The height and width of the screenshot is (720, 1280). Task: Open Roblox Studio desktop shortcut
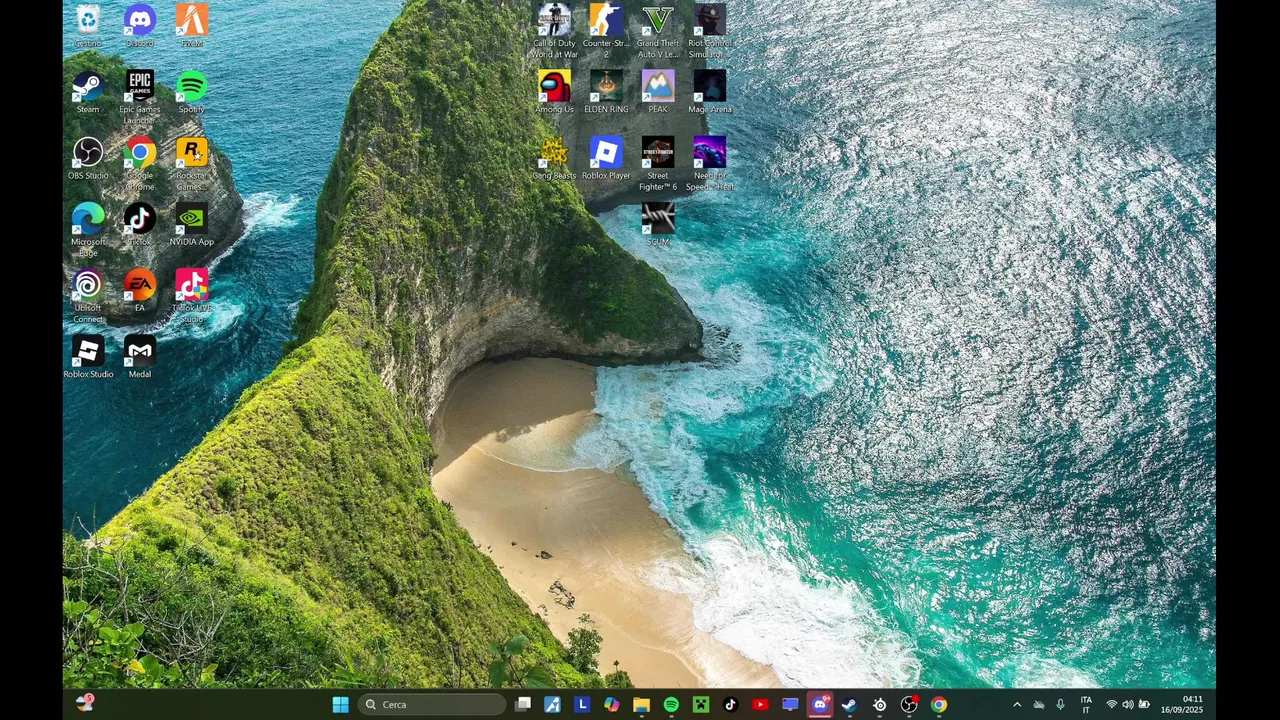click(88, 356)
